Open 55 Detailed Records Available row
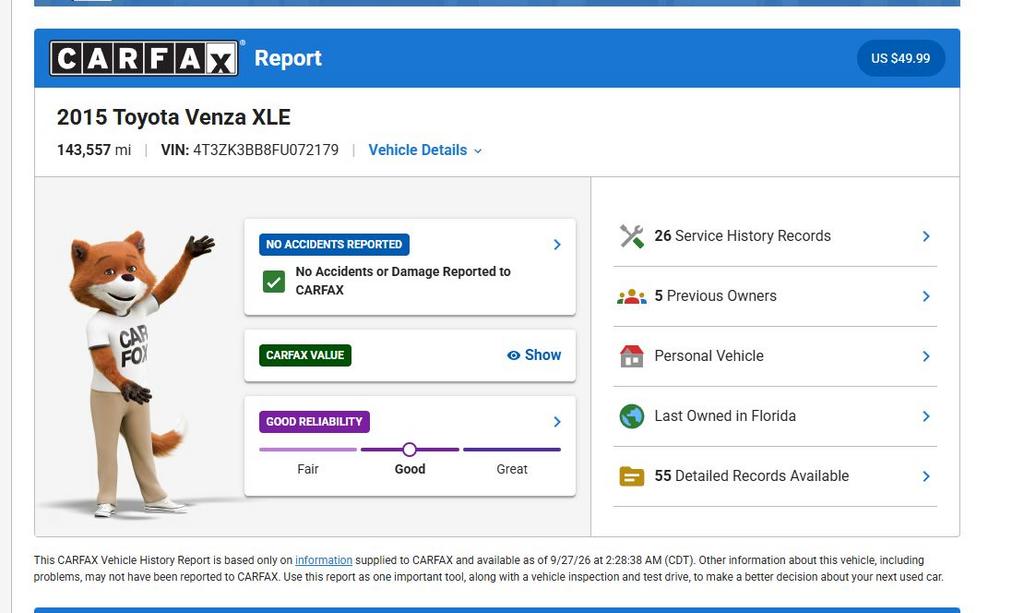The height and width of the screenshot is (613, 1024). point(775,477)
